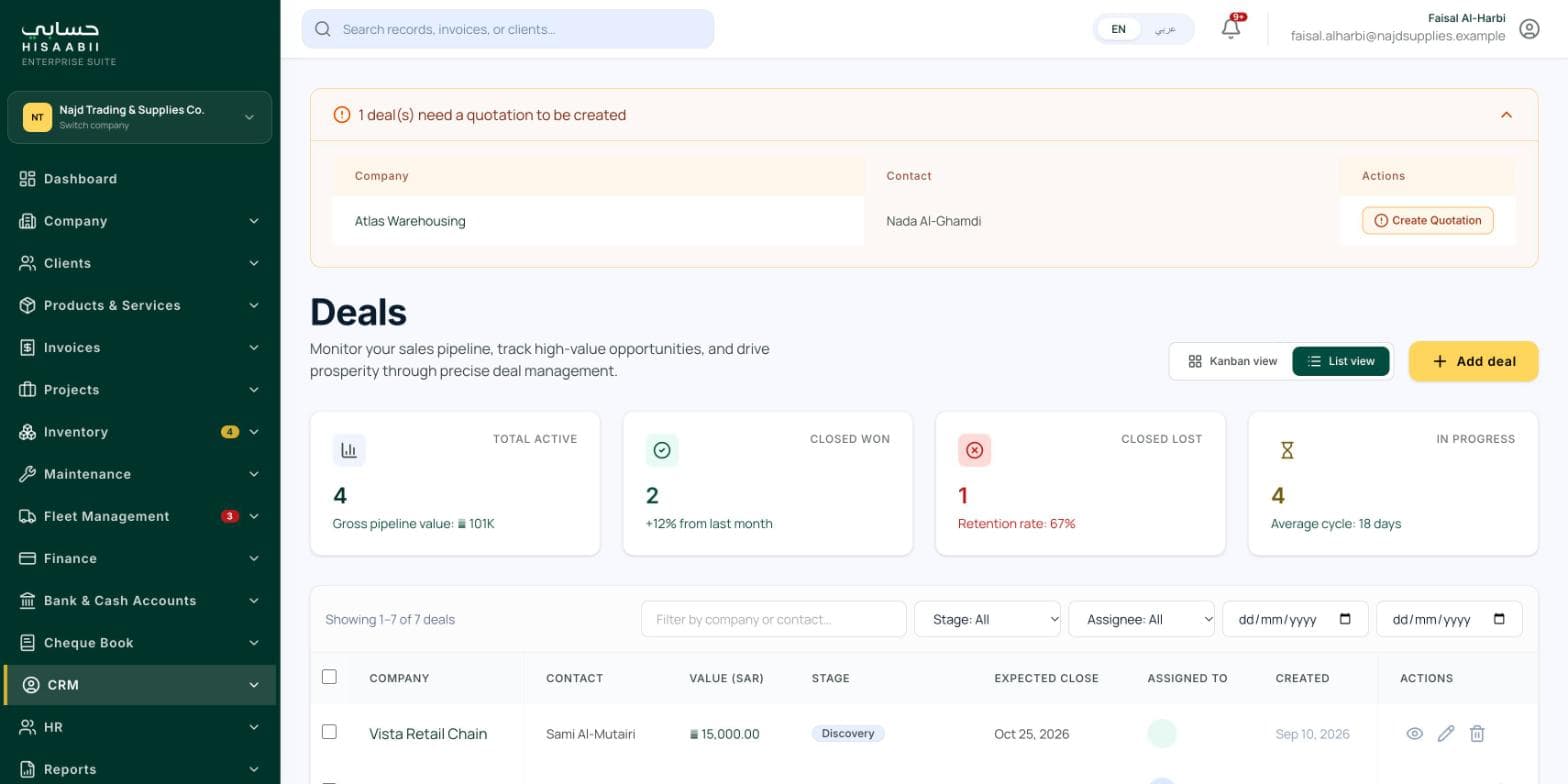
Task: Collapse the quotation needed banner
Action: point(1506,115)
